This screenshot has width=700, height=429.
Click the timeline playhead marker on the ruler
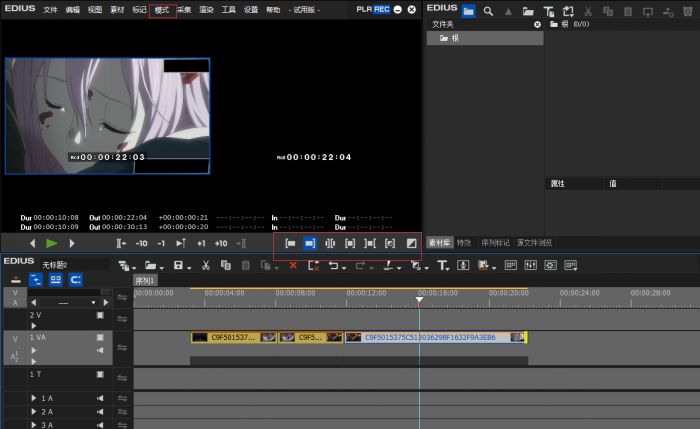coord(419,300)
